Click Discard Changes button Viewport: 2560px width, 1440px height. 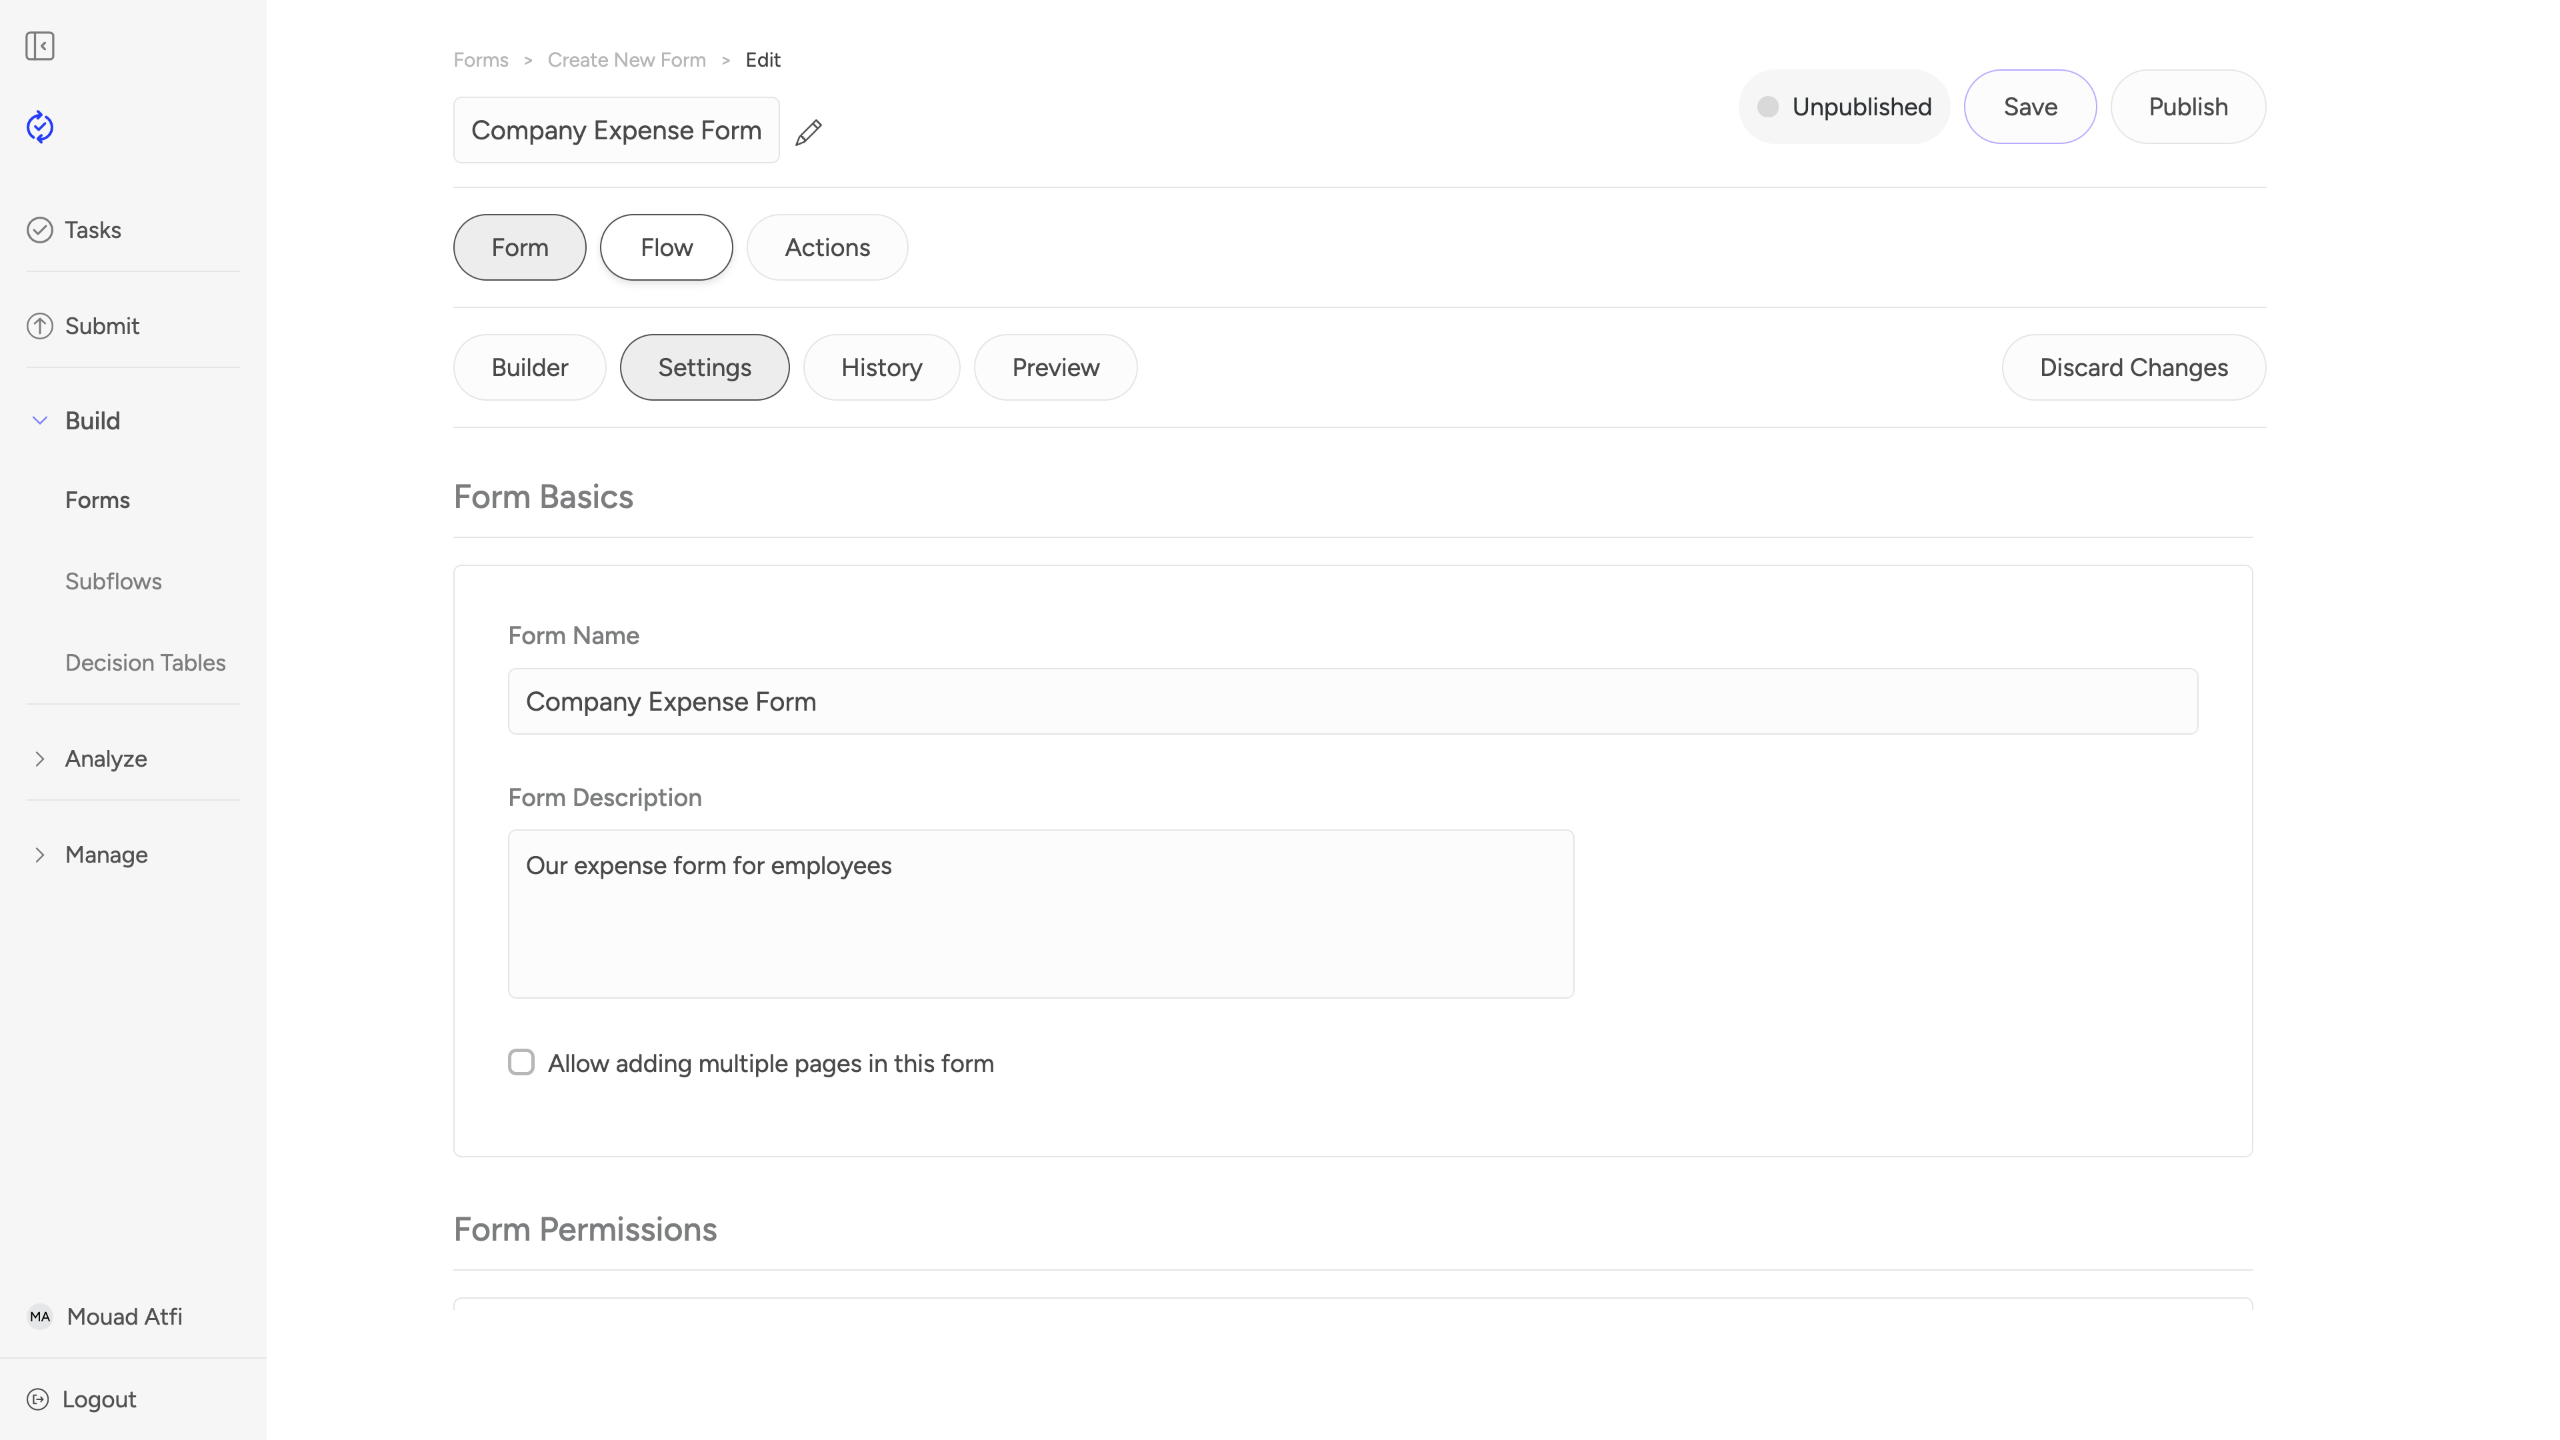click(x=2133, y=367)
